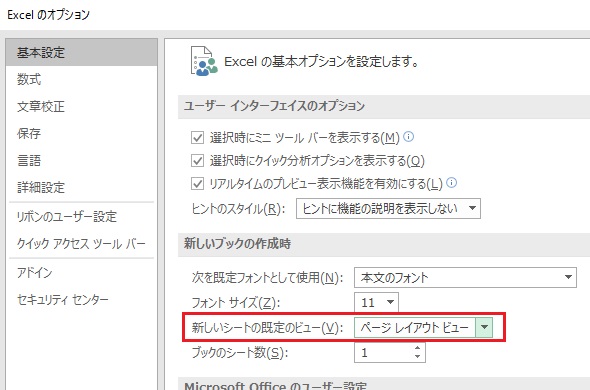Click info icon beside リアルタイムのプレビュー option

[452, 183]
